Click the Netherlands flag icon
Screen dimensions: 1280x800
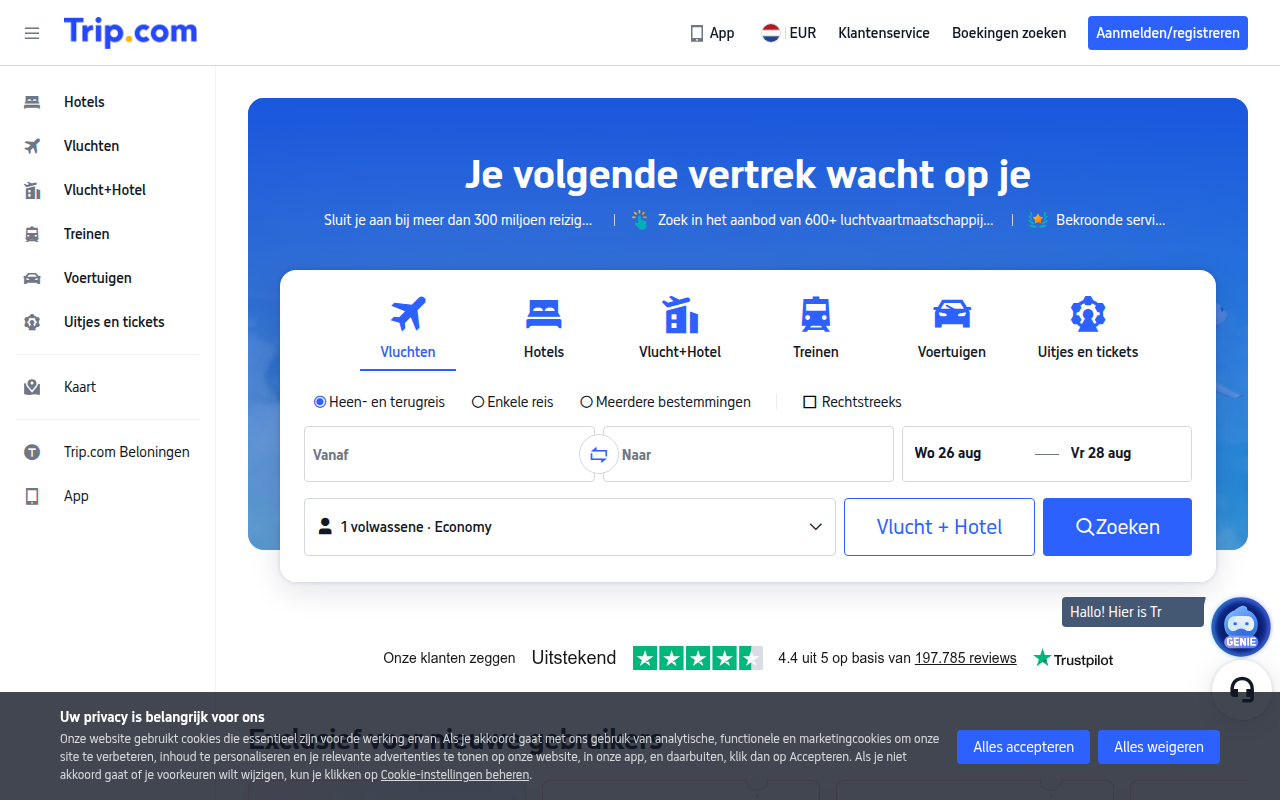pos(771,33)
